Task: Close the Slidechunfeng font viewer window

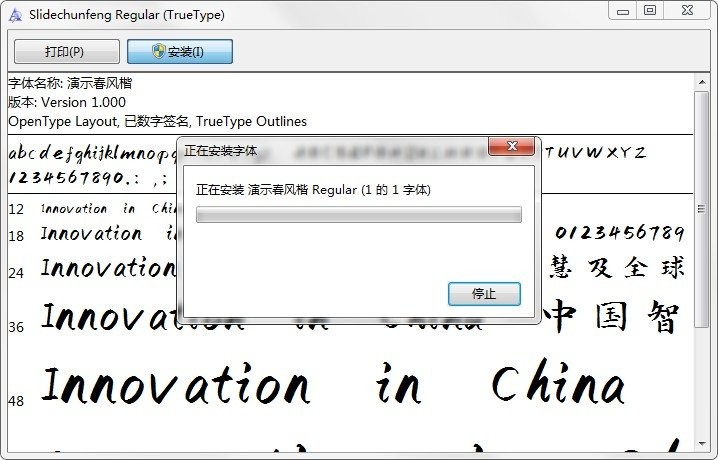Action: 687,11
